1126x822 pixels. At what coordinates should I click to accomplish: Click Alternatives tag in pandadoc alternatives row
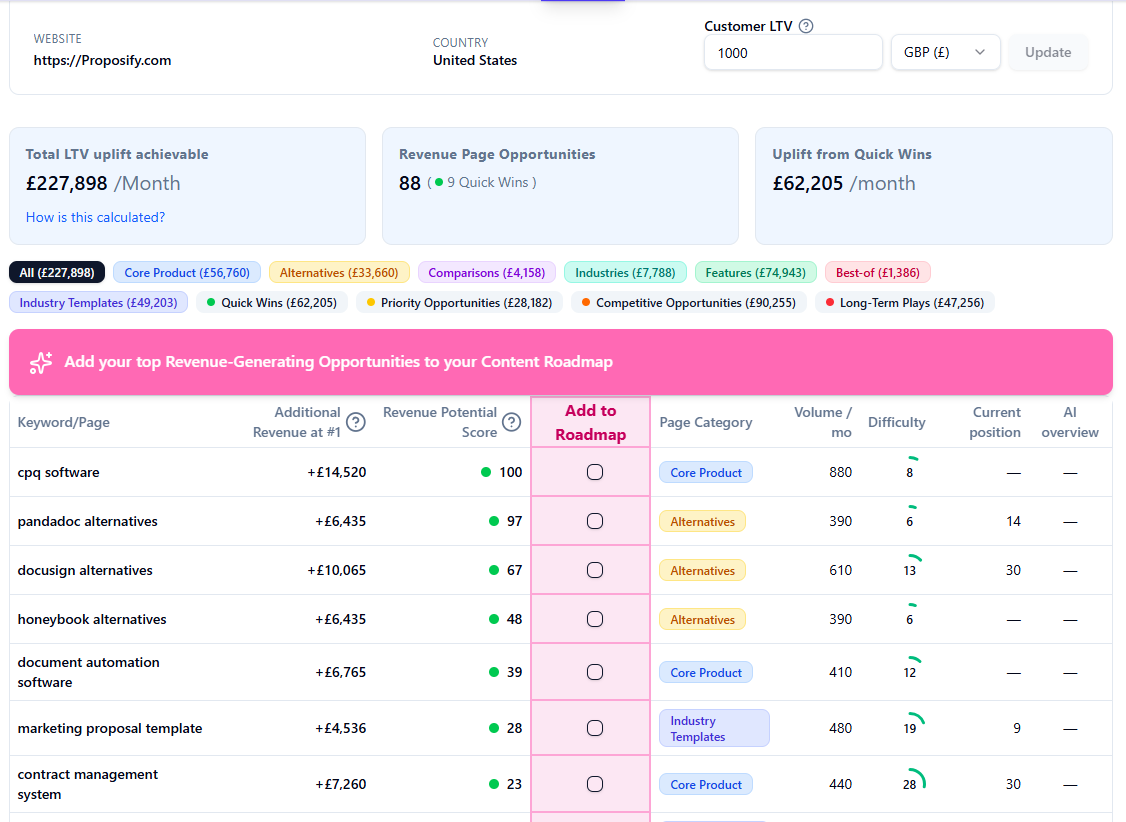(x=702, y=521)
